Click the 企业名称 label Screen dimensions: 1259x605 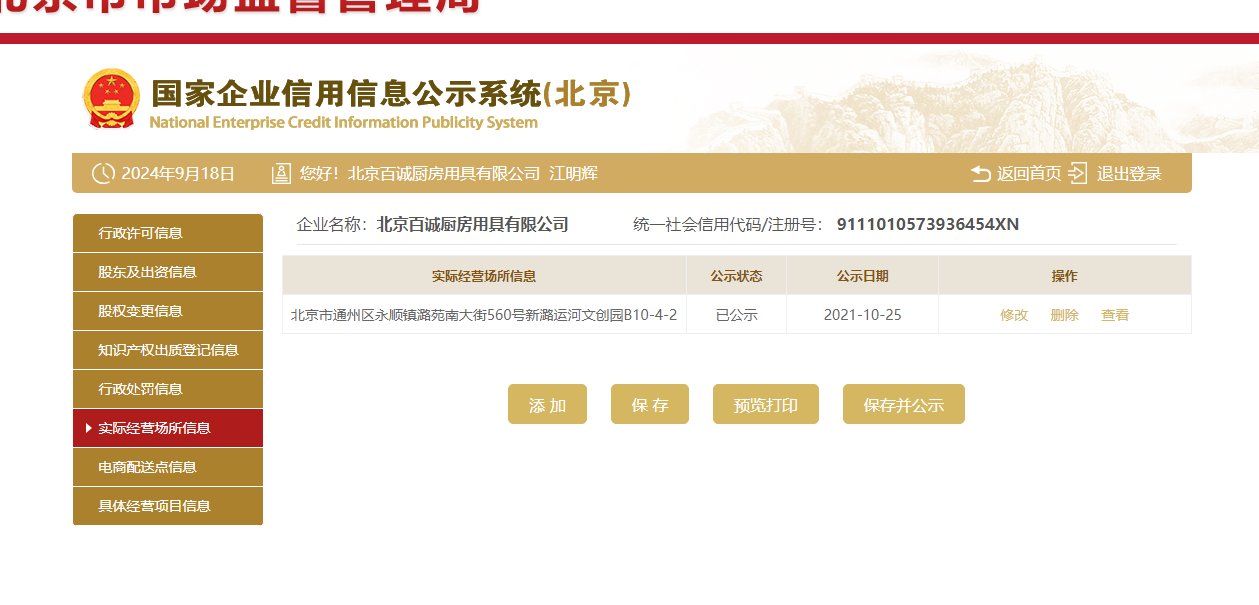pos(332,224)
